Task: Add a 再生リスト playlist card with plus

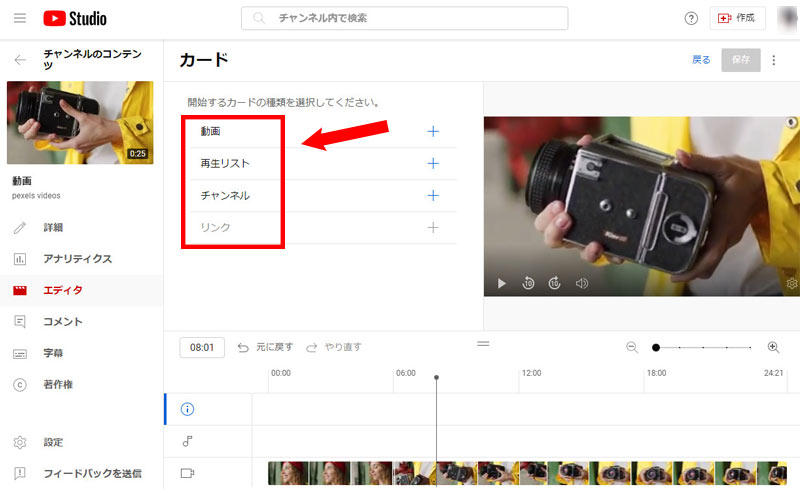Action: (x=433, y=163)
